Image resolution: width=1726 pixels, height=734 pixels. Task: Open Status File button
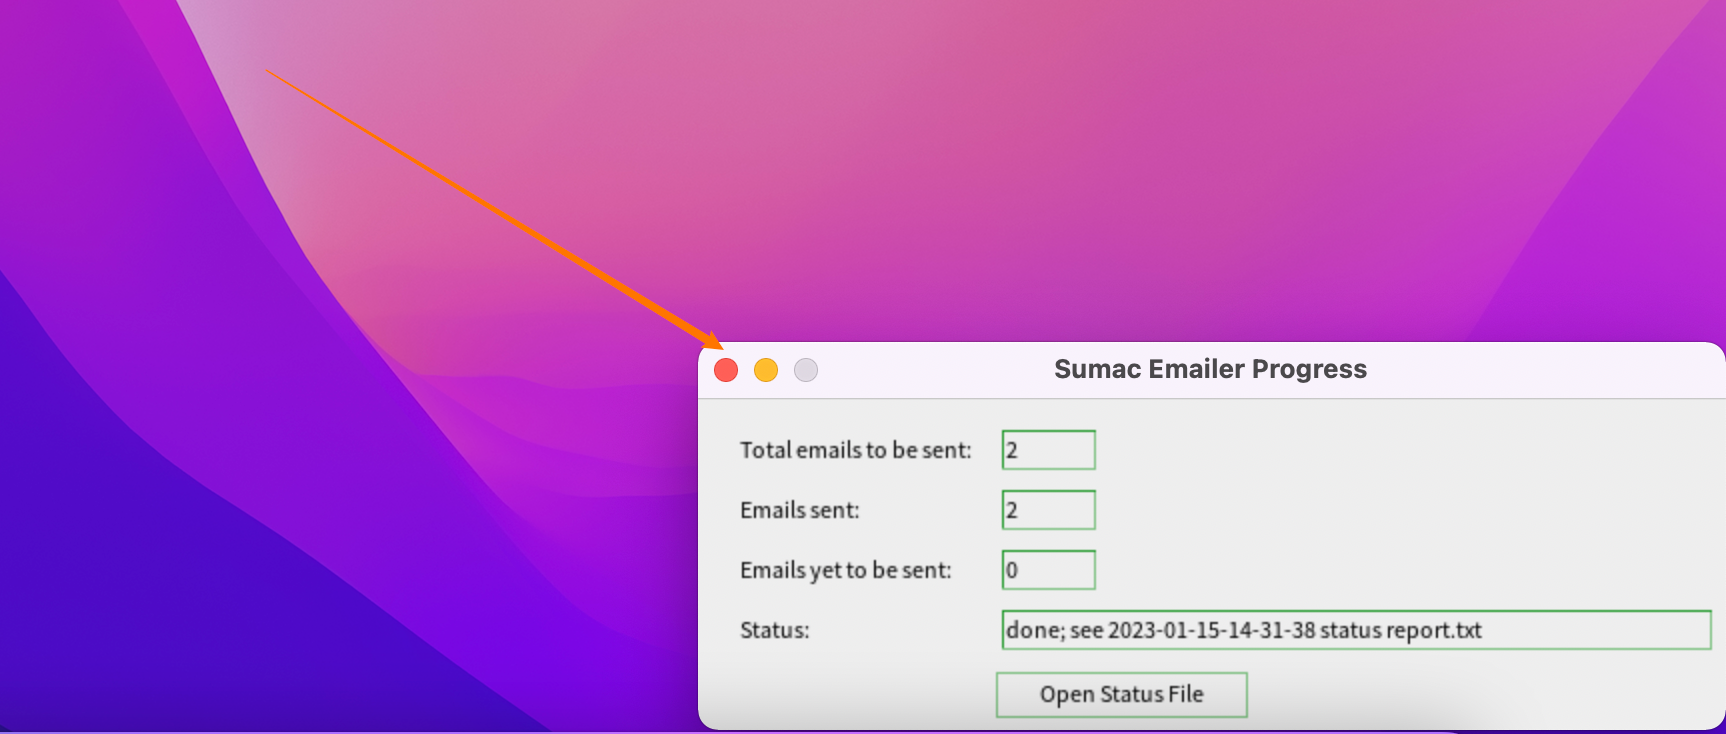(1121, 695)
